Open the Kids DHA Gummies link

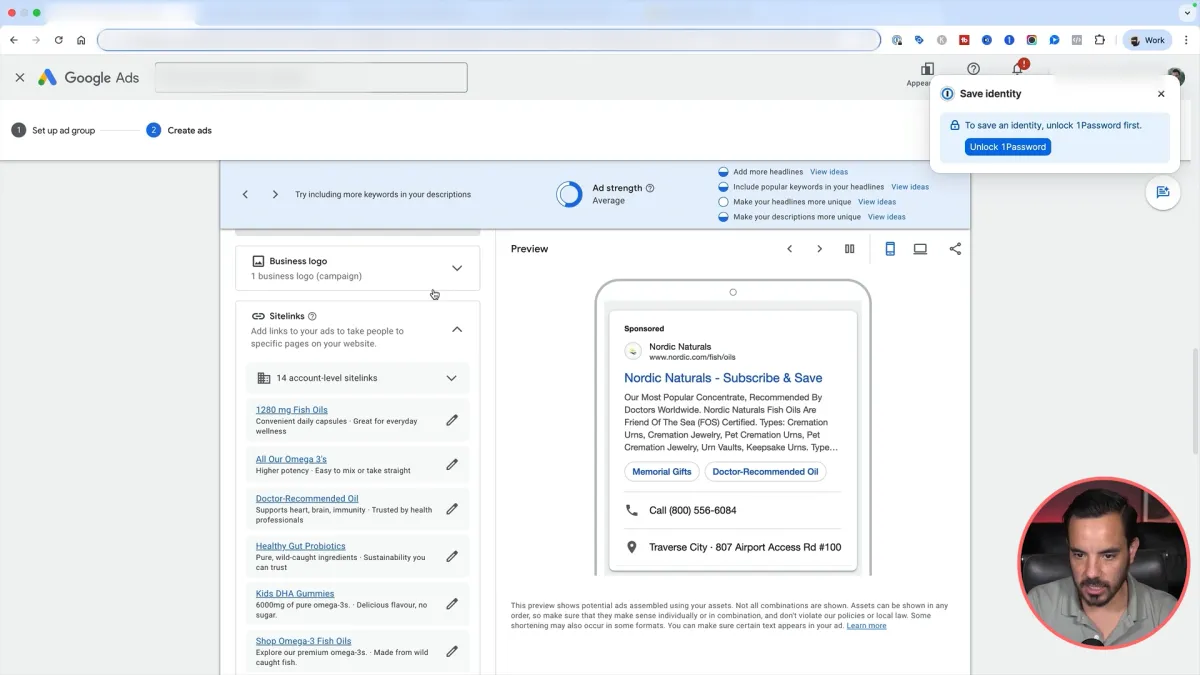click(295, 593)
